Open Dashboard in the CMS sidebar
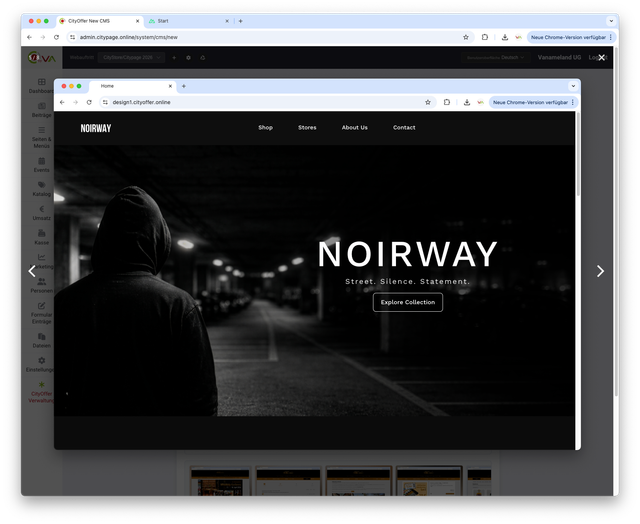The height and width of the screenshot is (524, 640). pos(41,86)
